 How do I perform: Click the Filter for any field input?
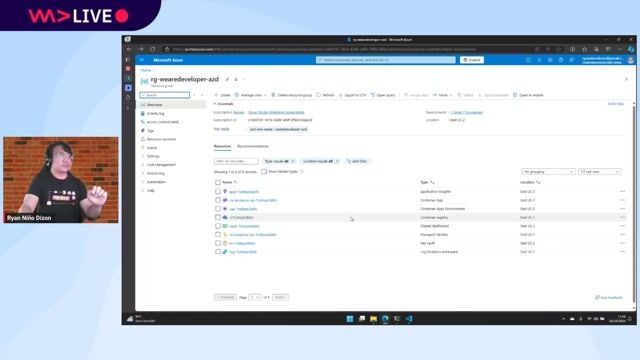(236, 161)
